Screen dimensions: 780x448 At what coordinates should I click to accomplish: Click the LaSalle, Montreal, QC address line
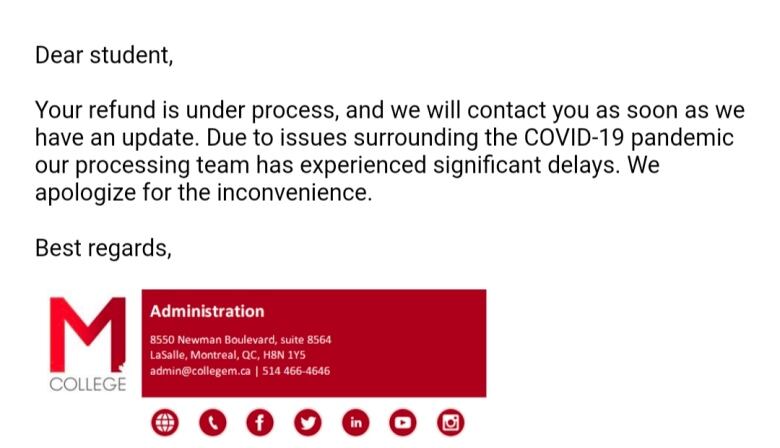coord(227,355)
